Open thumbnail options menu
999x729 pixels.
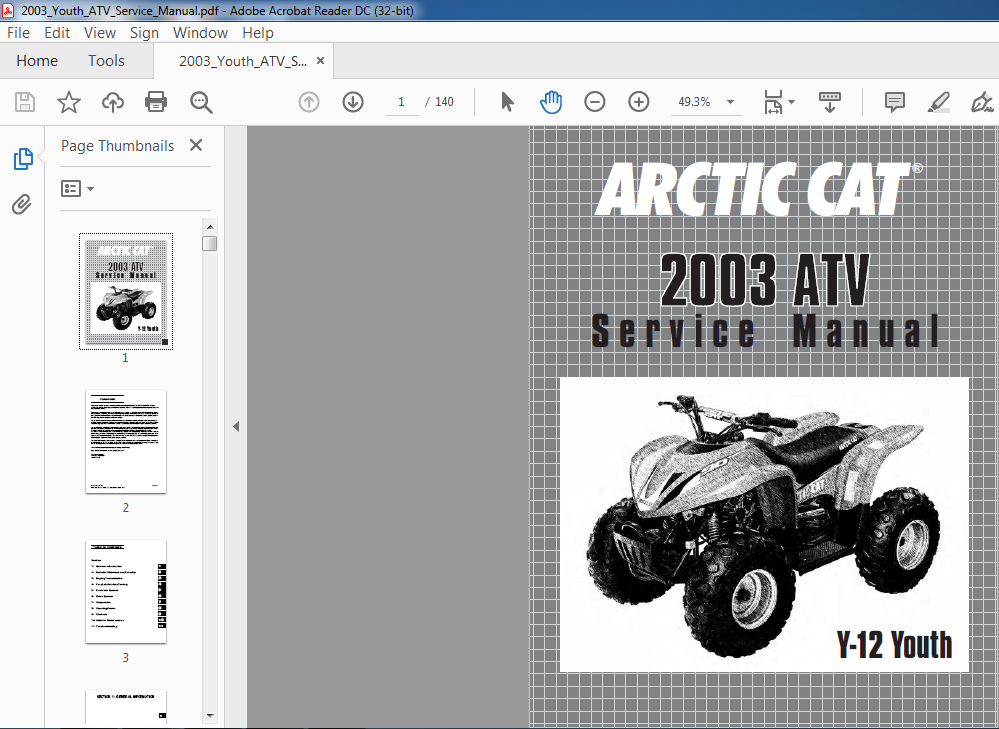coord(77,189)
